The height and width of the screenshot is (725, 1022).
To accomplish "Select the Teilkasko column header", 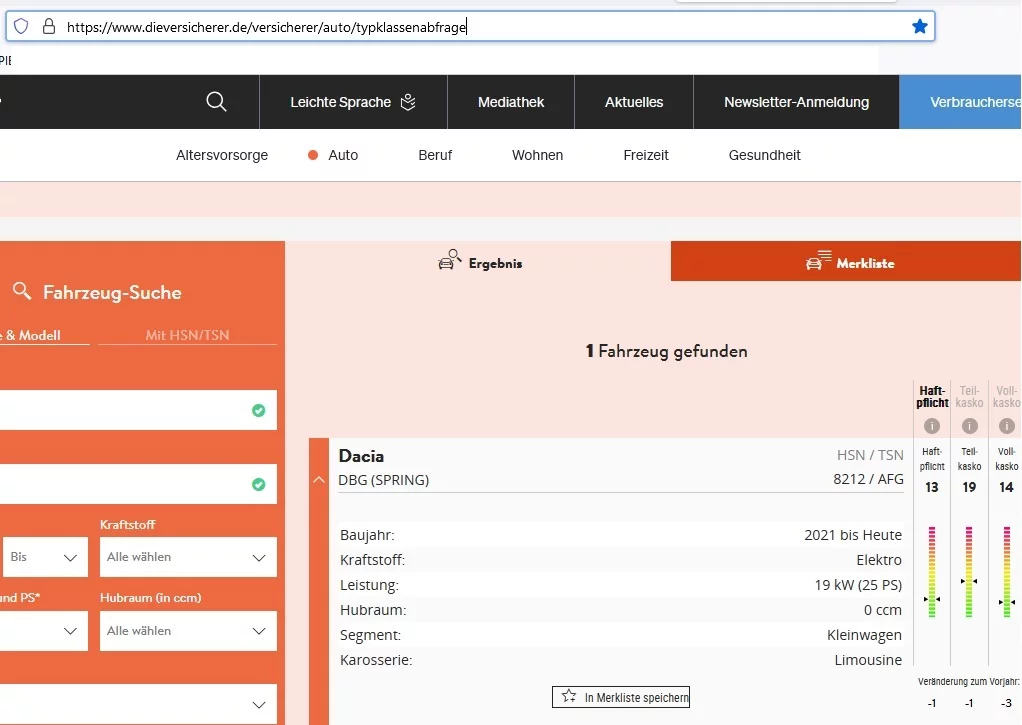I will (x=969, y=396).
